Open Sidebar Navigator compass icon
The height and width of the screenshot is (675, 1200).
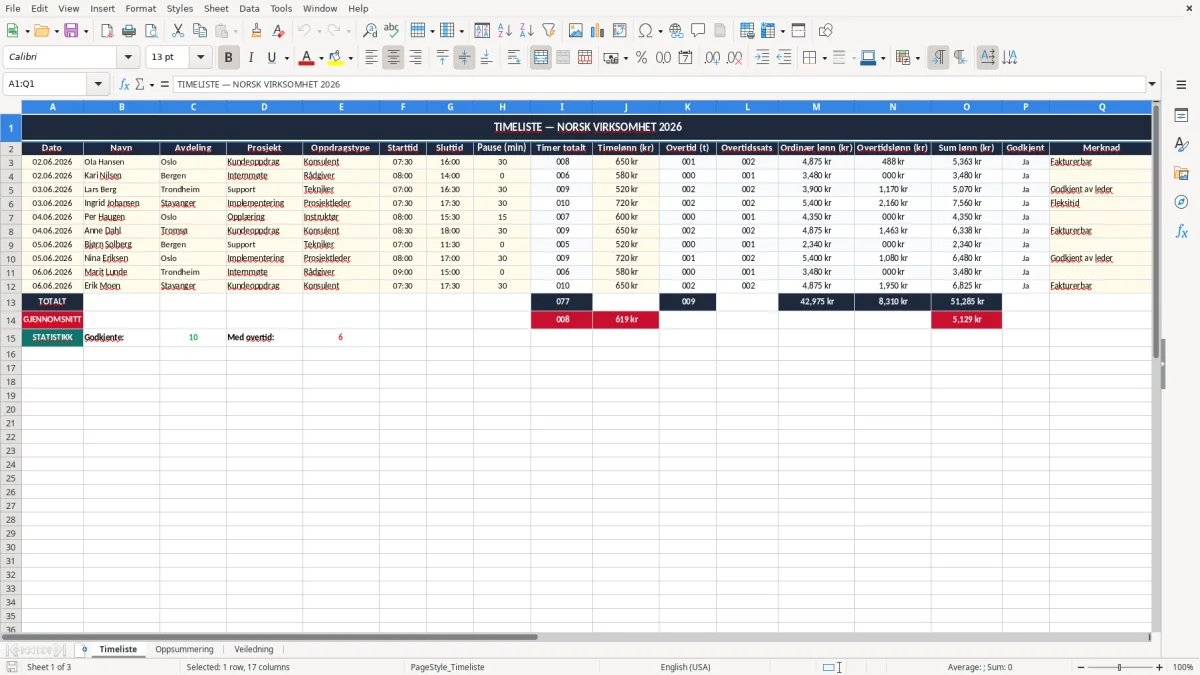point(1181,202)
